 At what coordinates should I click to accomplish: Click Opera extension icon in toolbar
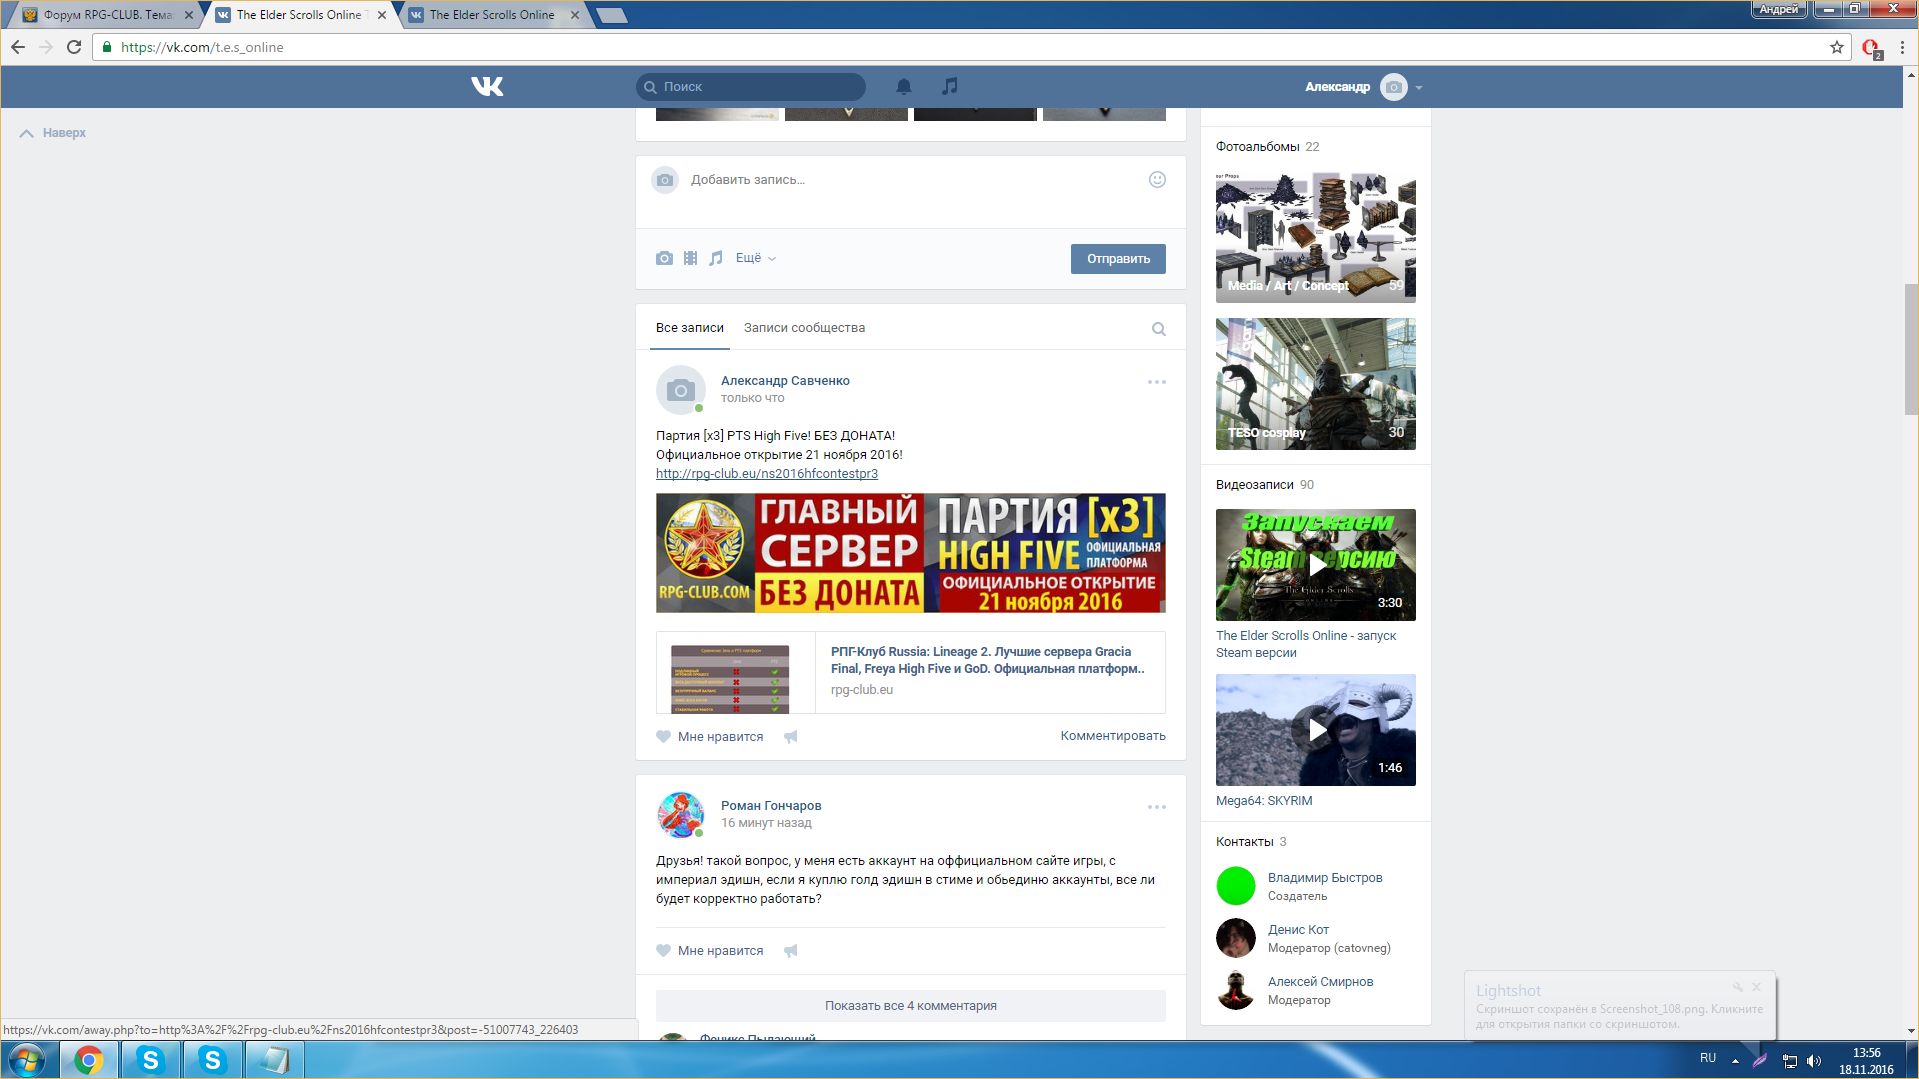pos(1871,47)
